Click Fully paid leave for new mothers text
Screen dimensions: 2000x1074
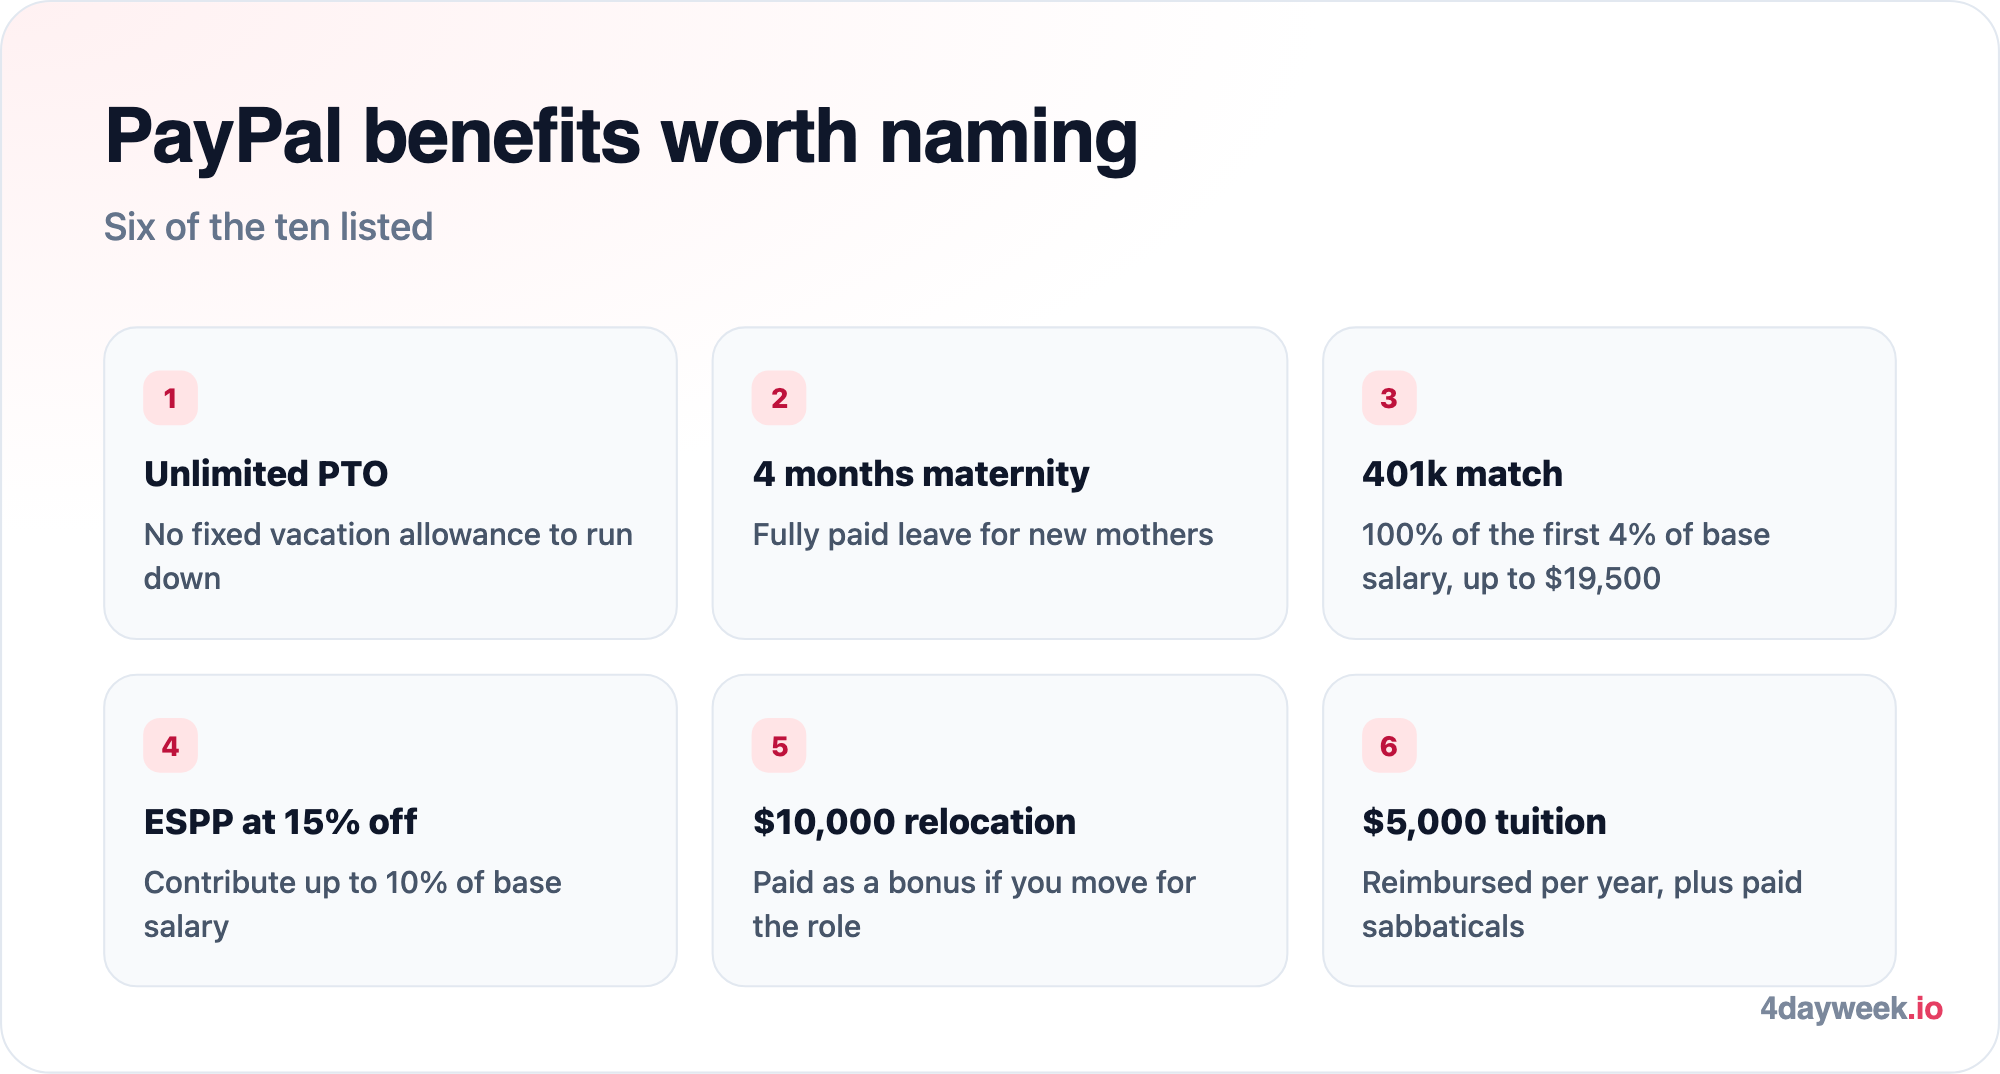pyautogui.click(x=983, y=535)
